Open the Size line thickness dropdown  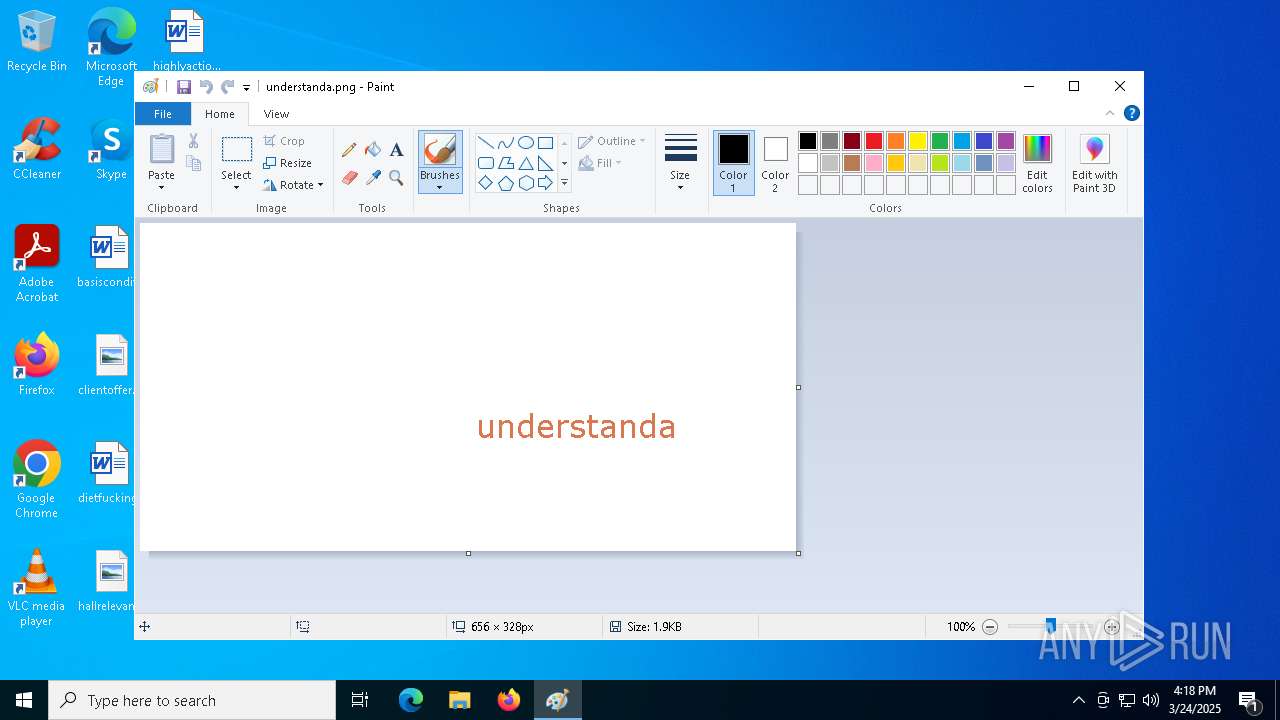tap(680, 163)
